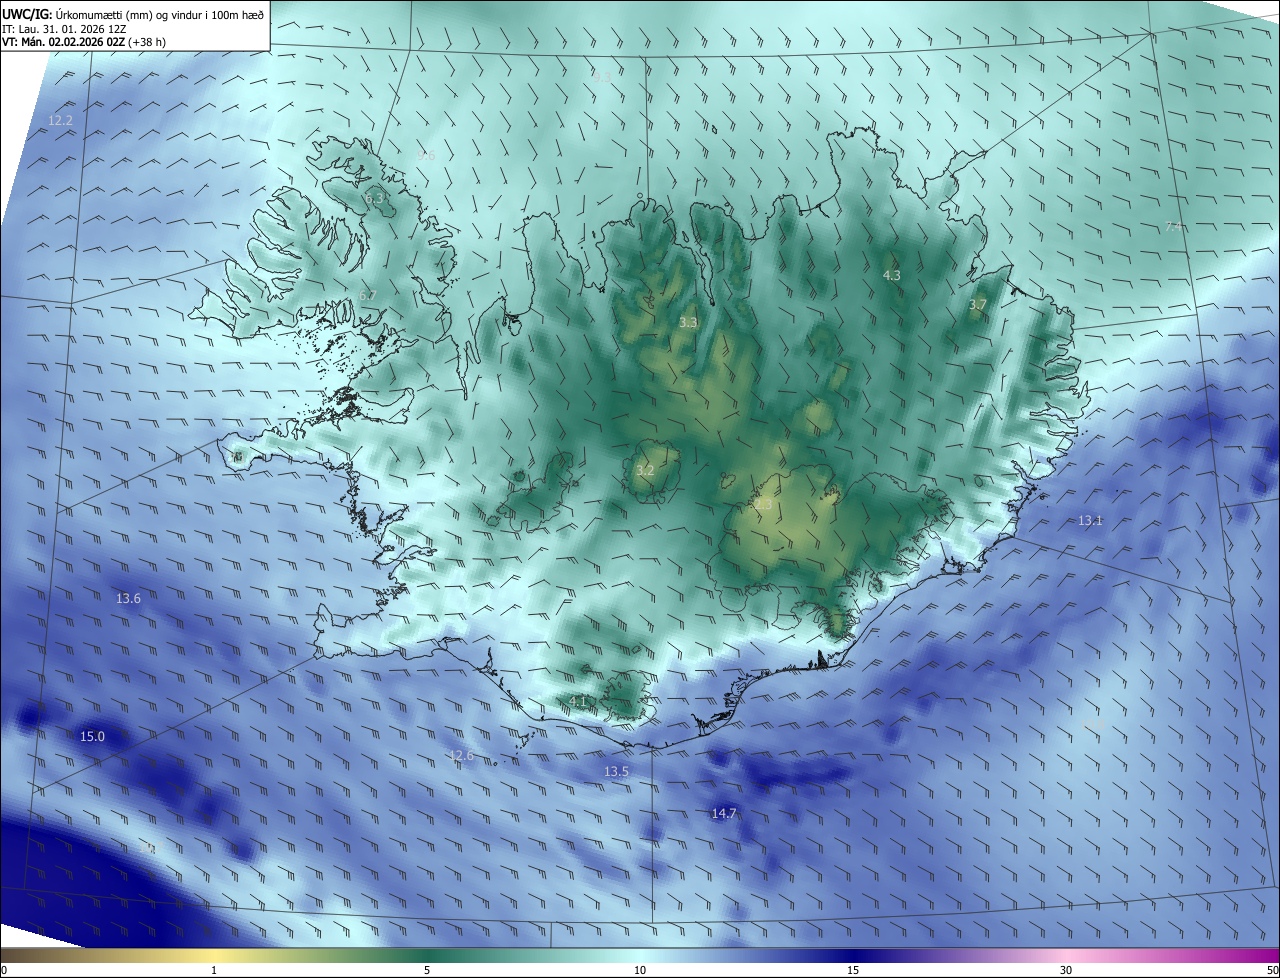Click the color scale label '10'

(640, 970)
